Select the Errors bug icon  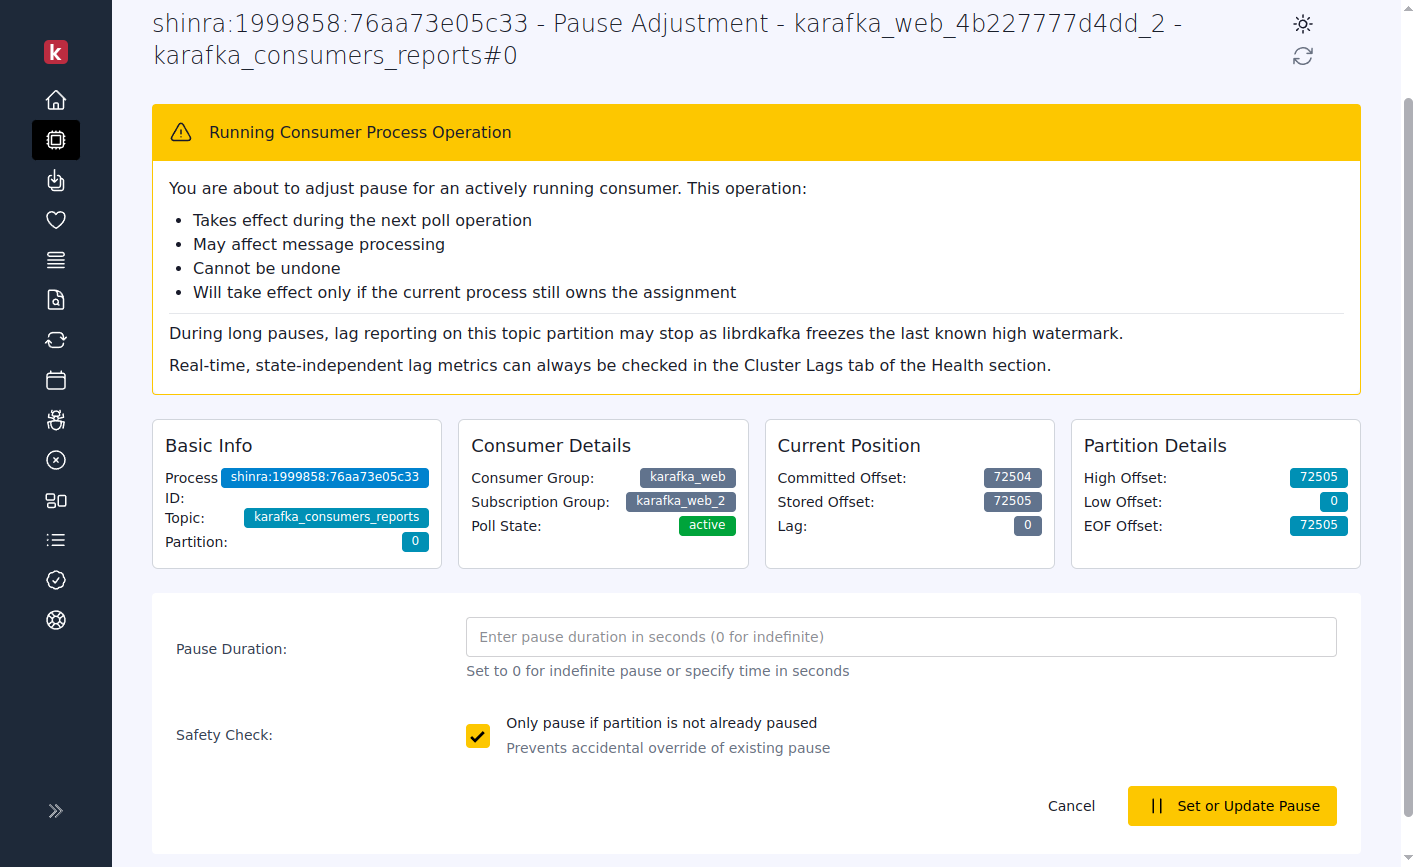pos(56,420)
